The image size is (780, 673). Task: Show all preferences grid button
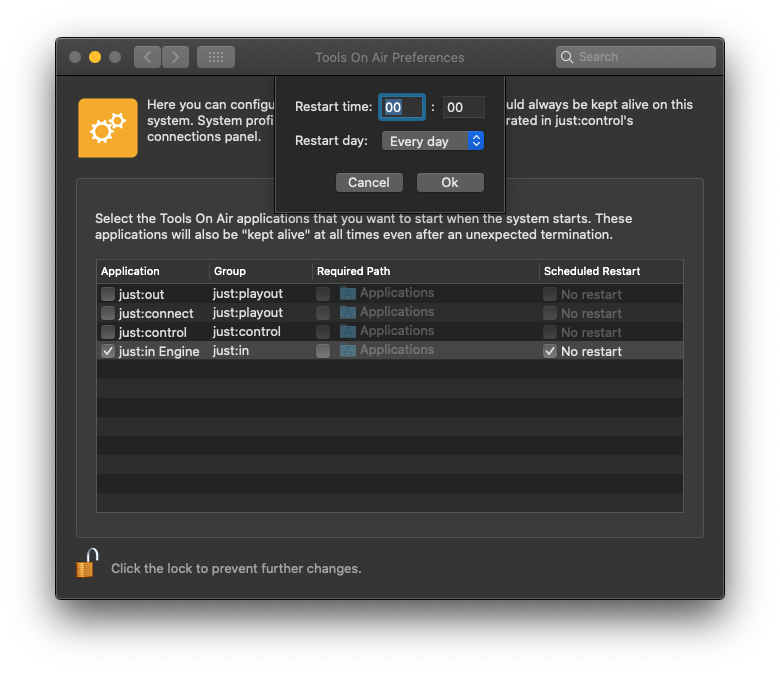coord(216,57)
